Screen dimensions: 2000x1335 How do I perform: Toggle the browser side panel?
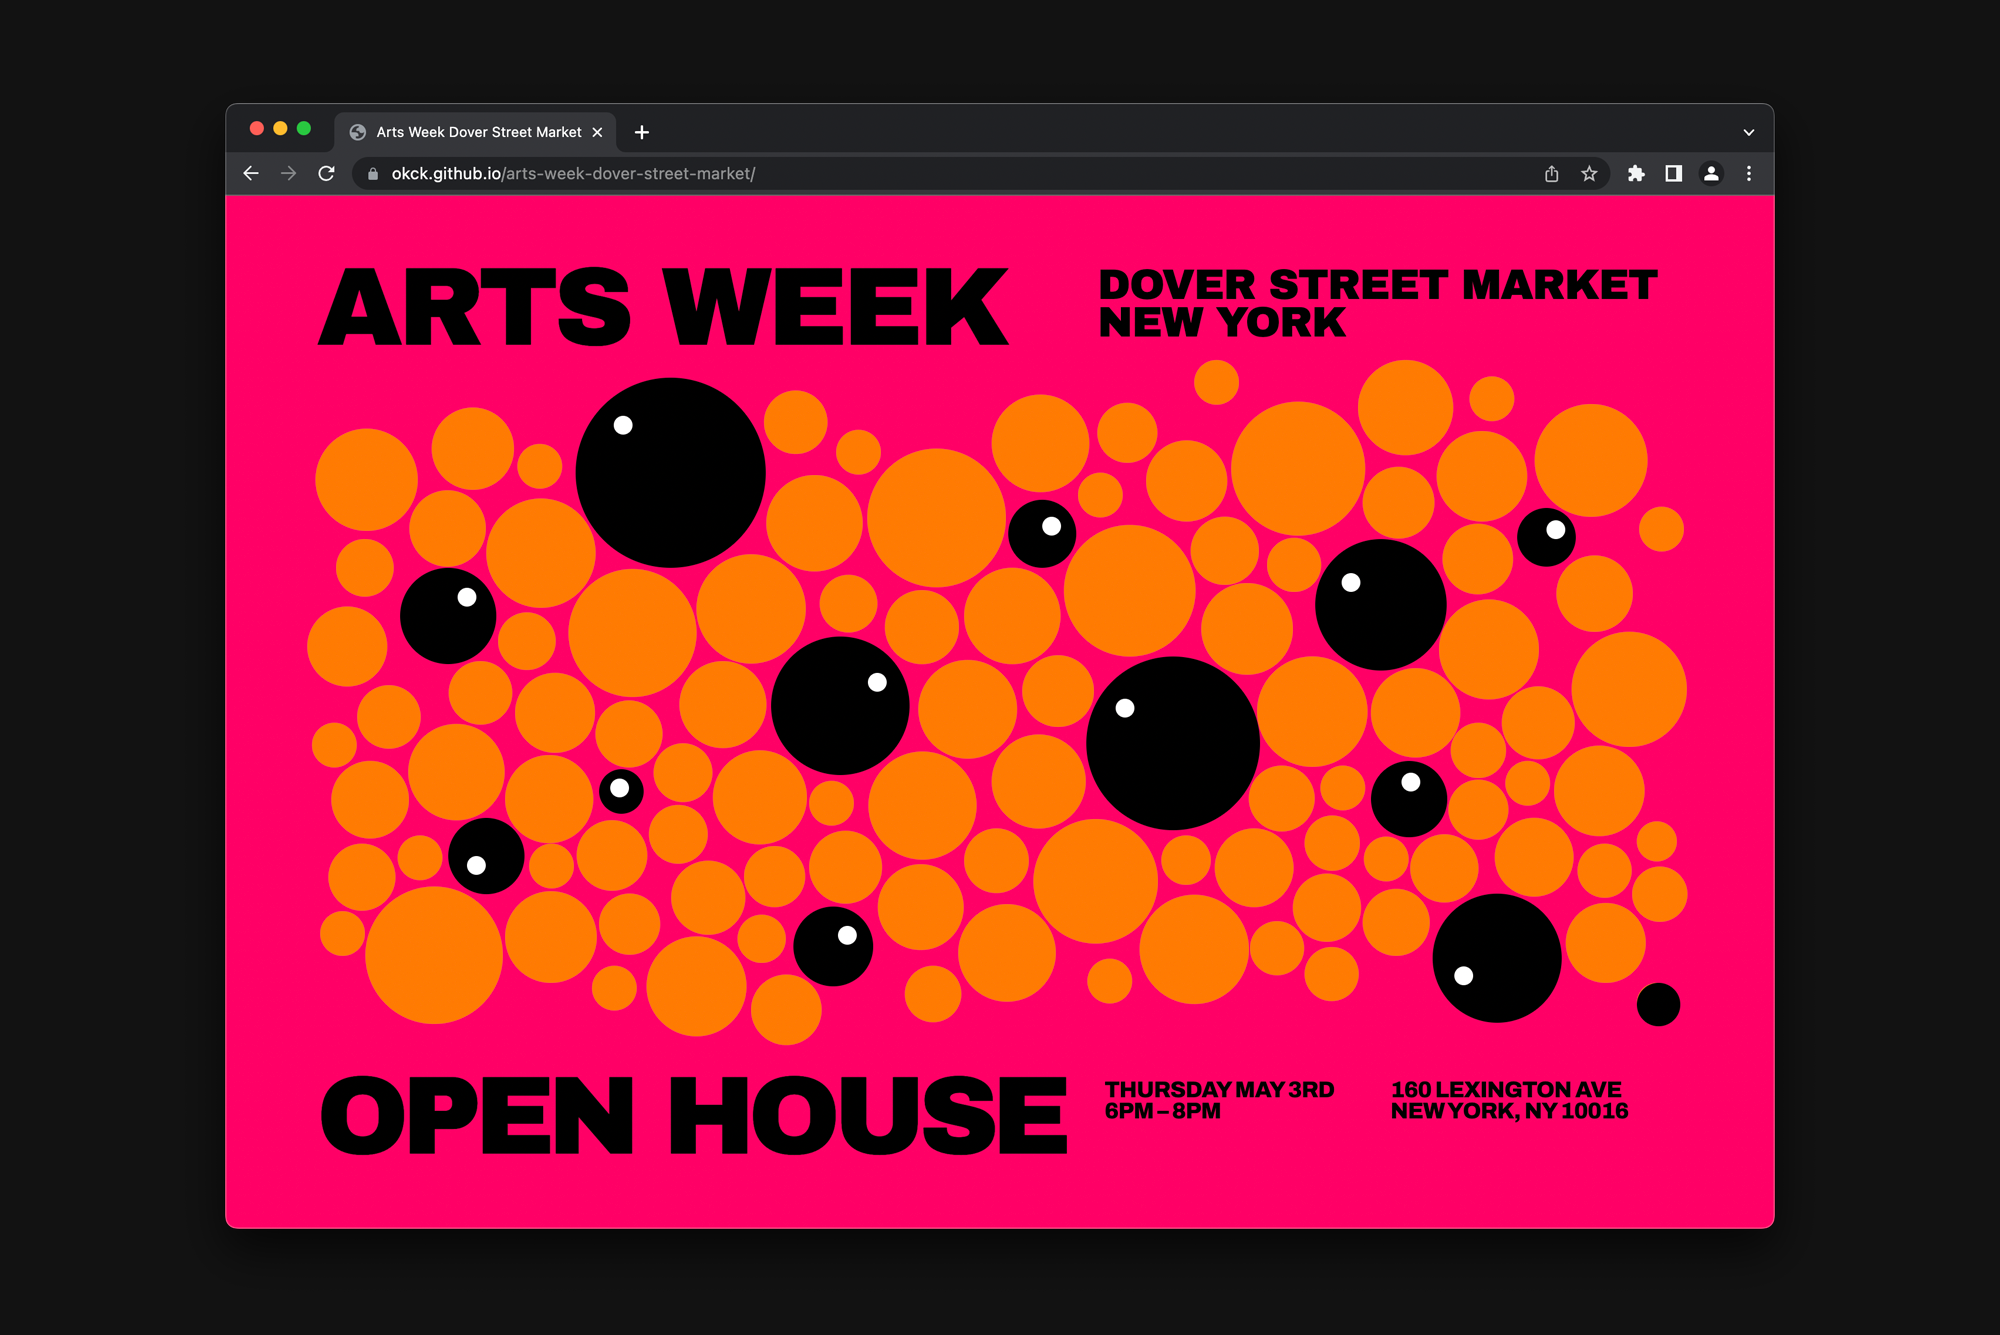pyautogui.click(x=1673, y=174)
